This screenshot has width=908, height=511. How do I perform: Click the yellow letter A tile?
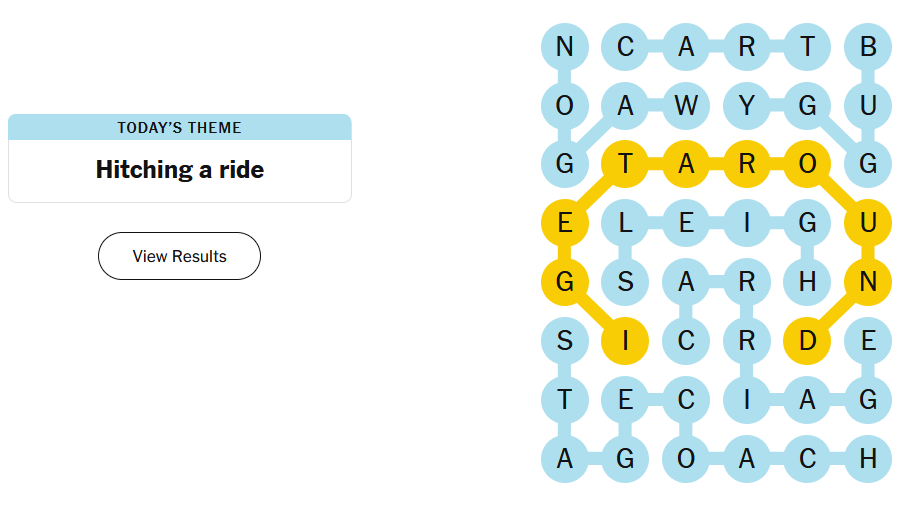(x=686, y=164)
